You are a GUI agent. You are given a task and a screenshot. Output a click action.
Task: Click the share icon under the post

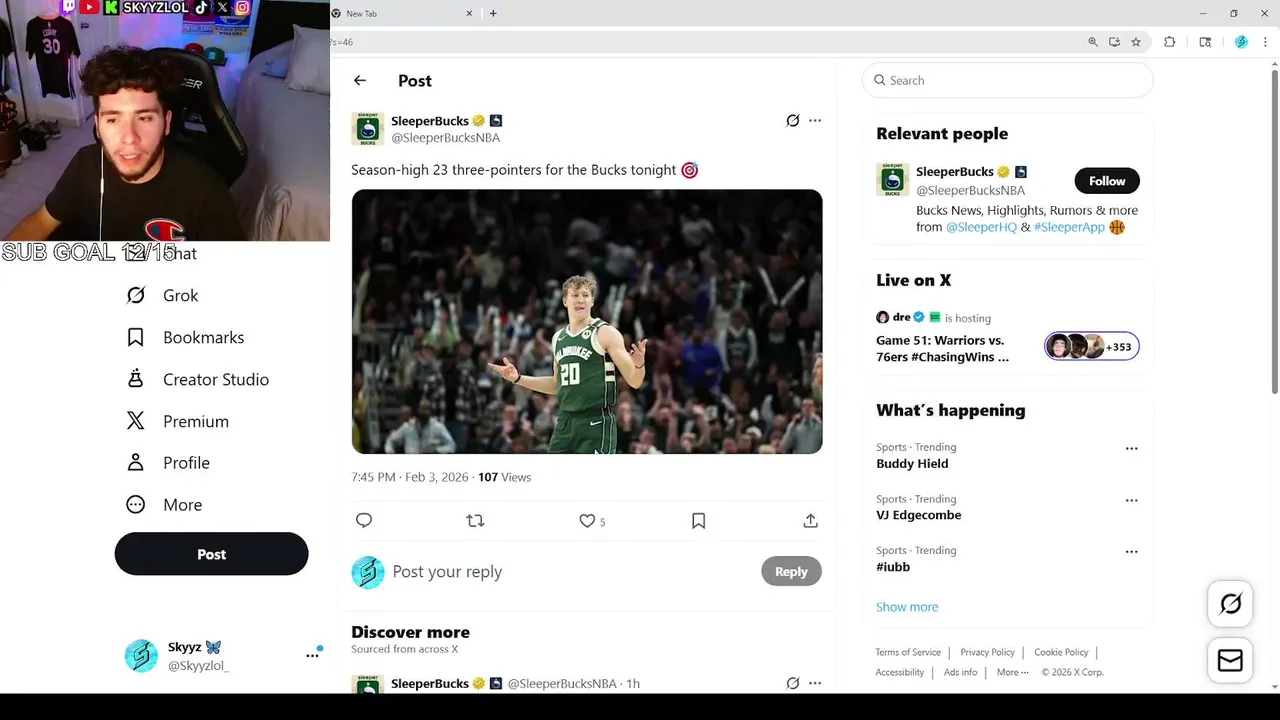[810, 520]
